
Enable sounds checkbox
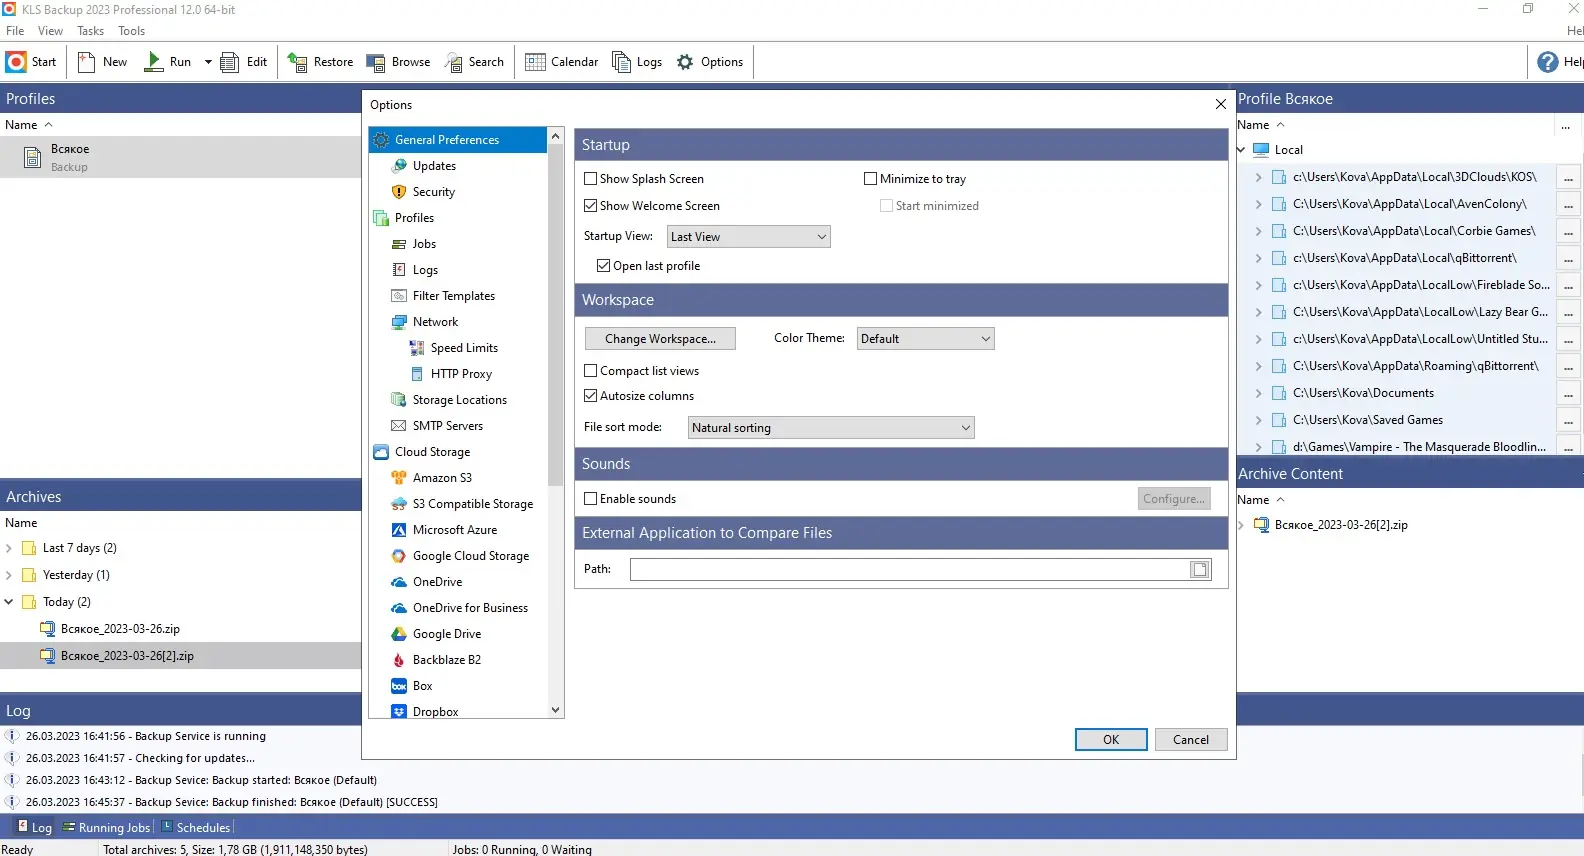[591, 499]
